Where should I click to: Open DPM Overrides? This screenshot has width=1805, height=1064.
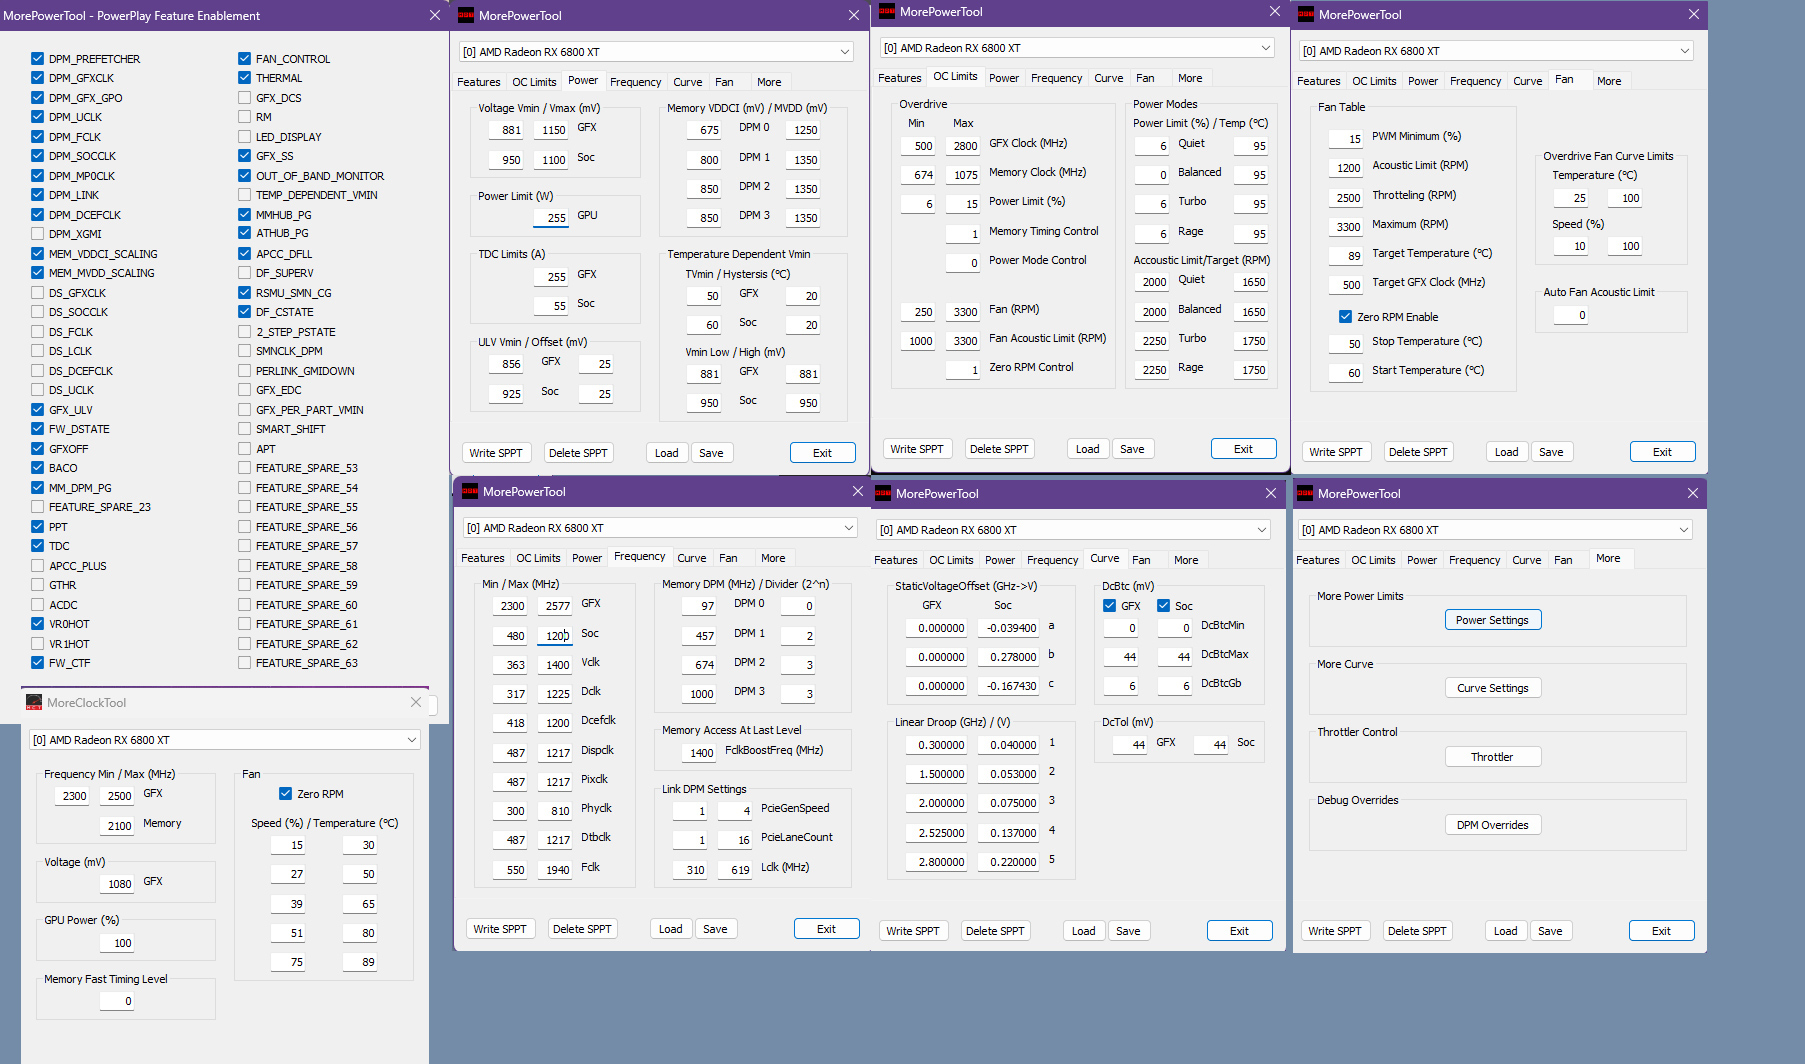click(1493, 825)
